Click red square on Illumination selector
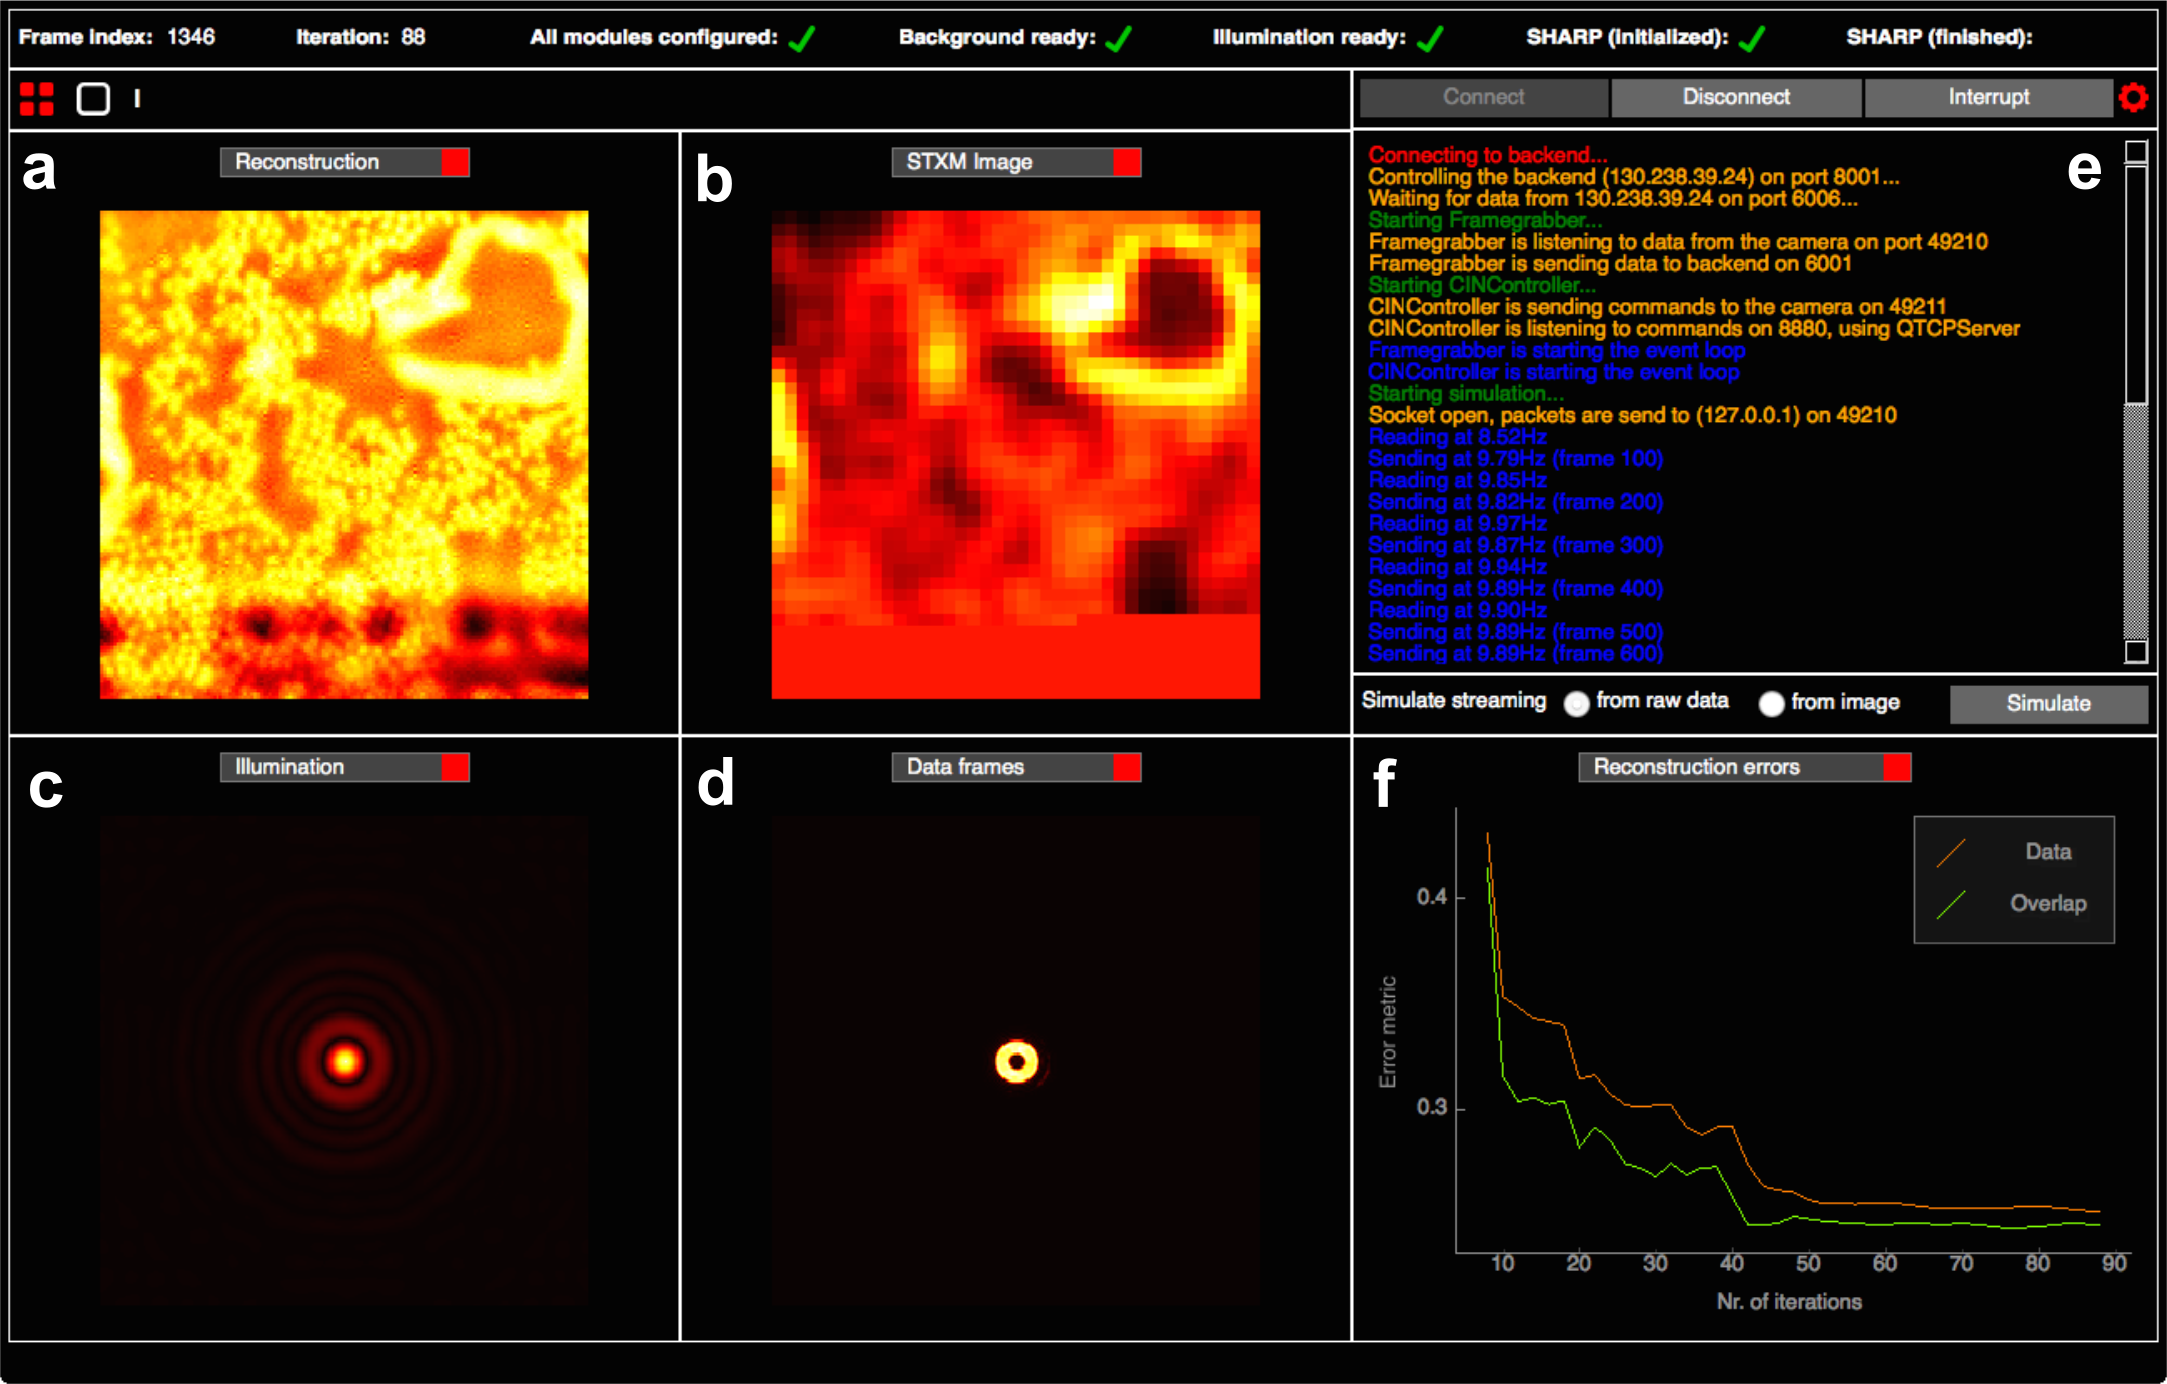The image size is (2167, 1384). click(455, 767)
